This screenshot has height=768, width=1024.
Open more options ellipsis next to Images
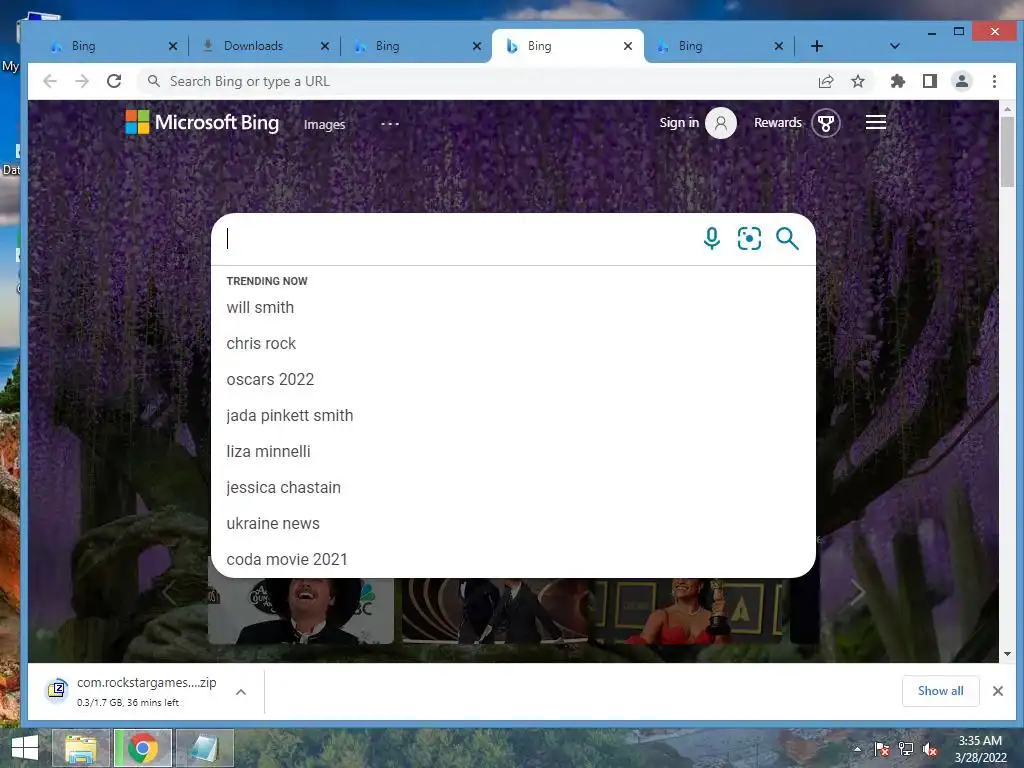390,124
